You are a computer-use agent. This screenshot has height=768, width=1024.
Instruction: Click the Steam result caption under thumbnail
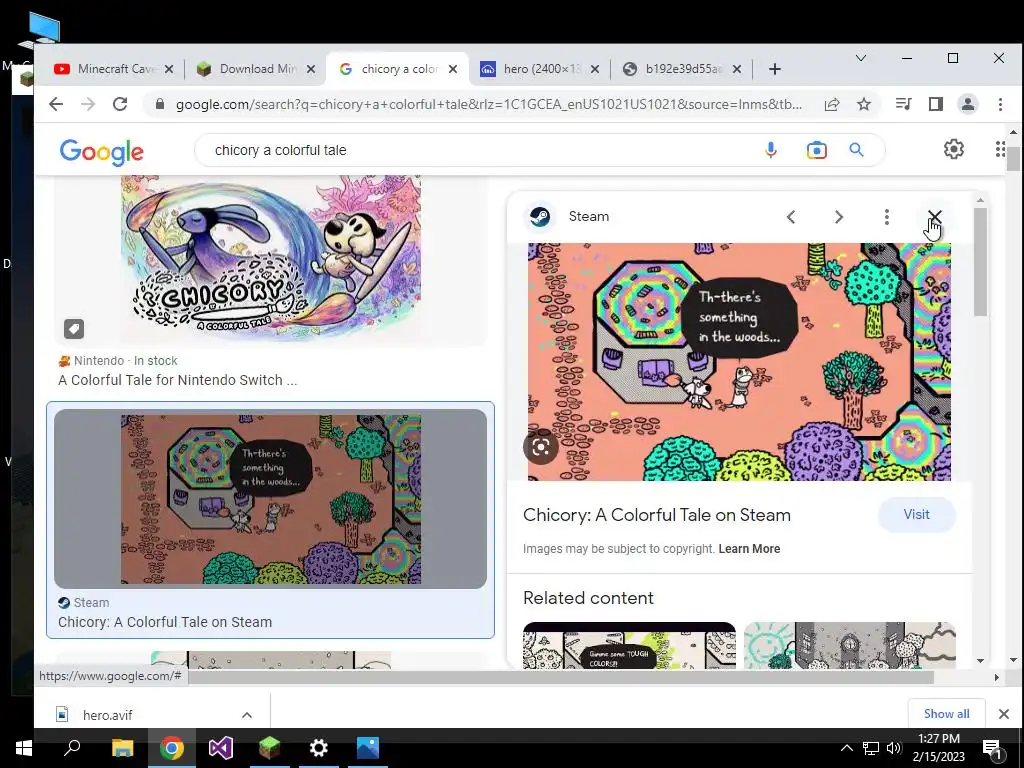[x=165, y=622]
